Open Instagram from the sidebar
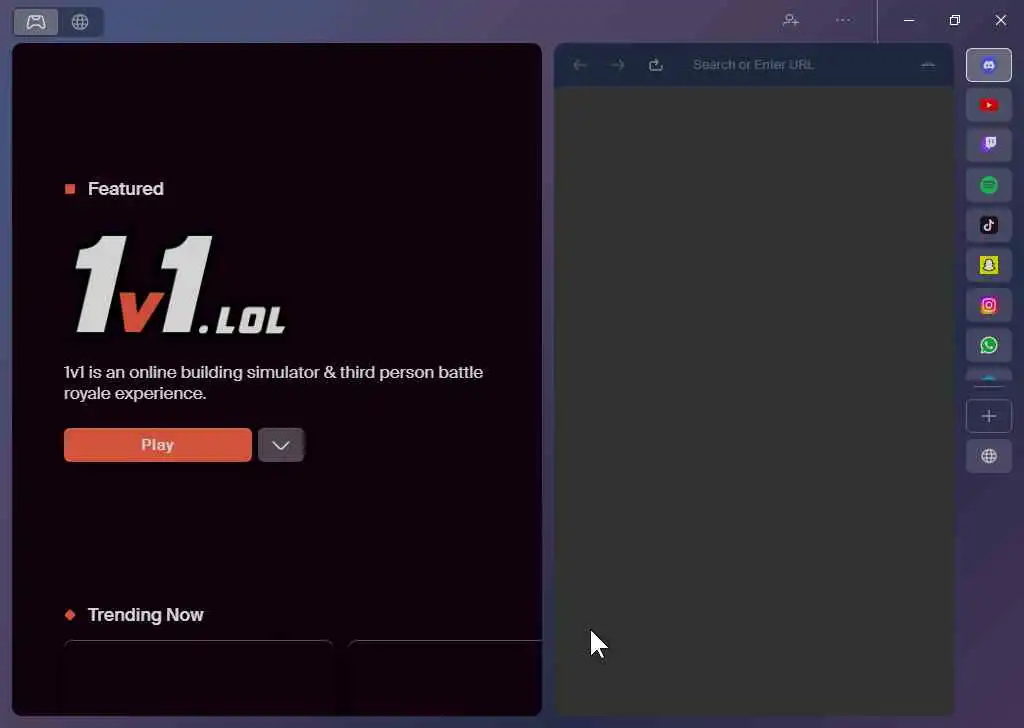 tap(989, 306)
